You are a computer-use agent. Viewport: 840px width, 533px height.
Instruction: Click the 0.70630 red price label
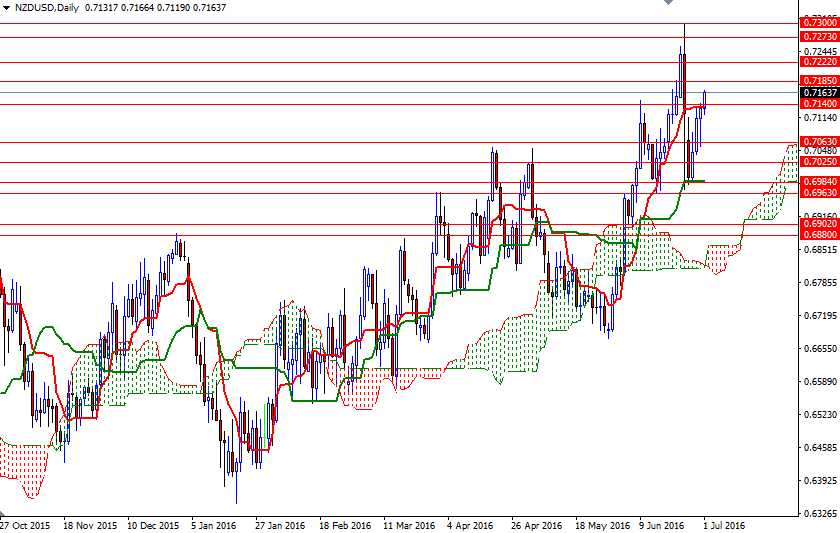(819, 142)
